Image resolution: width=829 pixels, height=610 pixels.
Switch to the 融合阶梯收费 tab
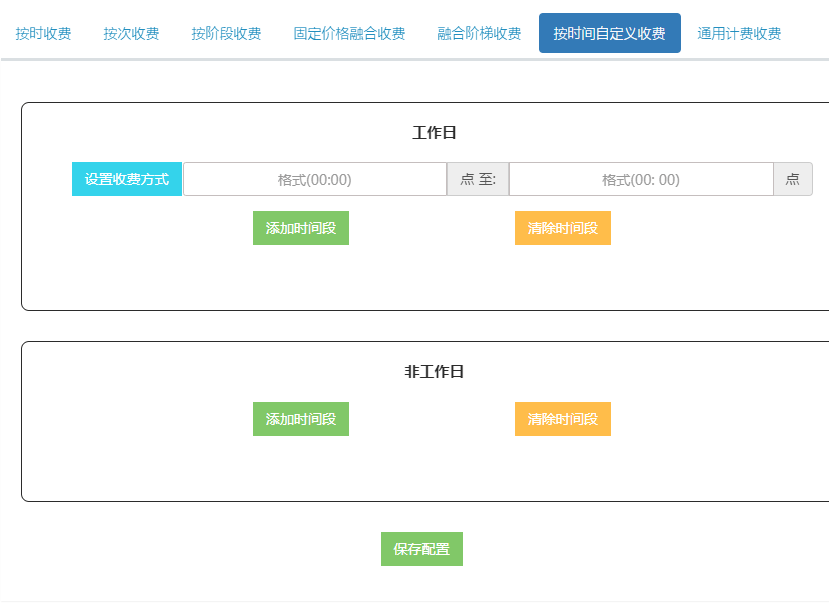(479, 34)
